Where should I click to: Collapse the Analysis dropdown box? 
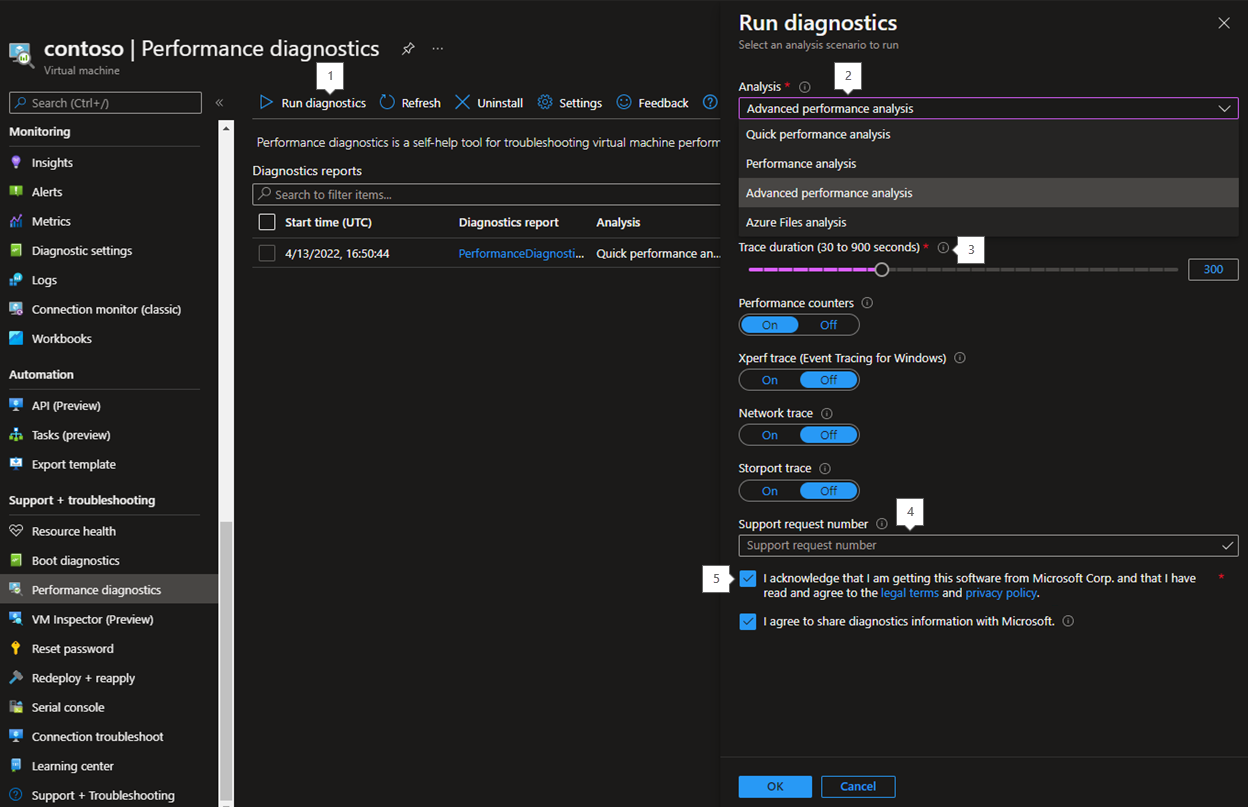(x=1224, y=108)
